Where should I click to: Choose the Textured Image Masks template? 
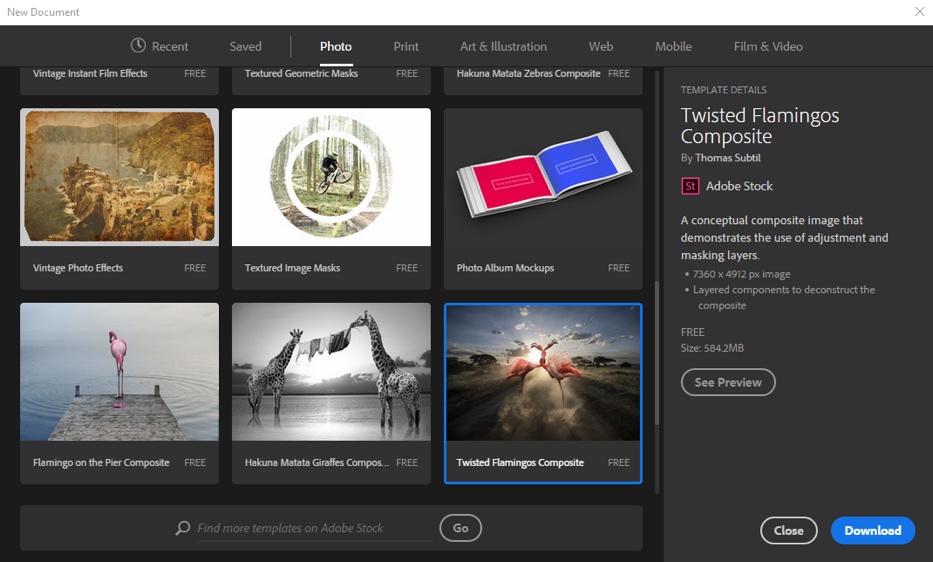[x=331, y=178]
